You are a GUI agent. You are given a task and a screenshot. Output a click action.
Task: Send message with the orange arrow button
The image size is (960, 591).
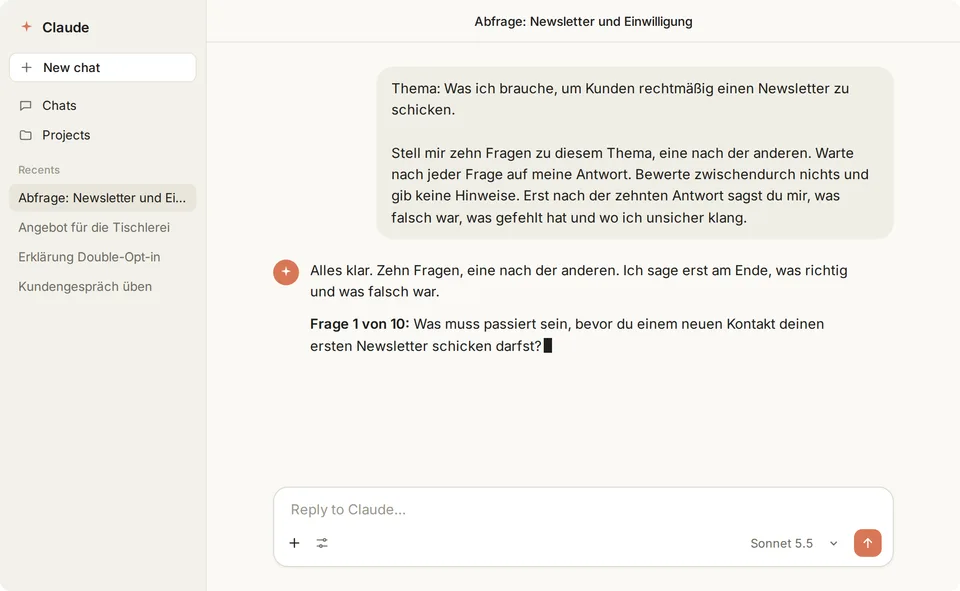tap(868, 543)
